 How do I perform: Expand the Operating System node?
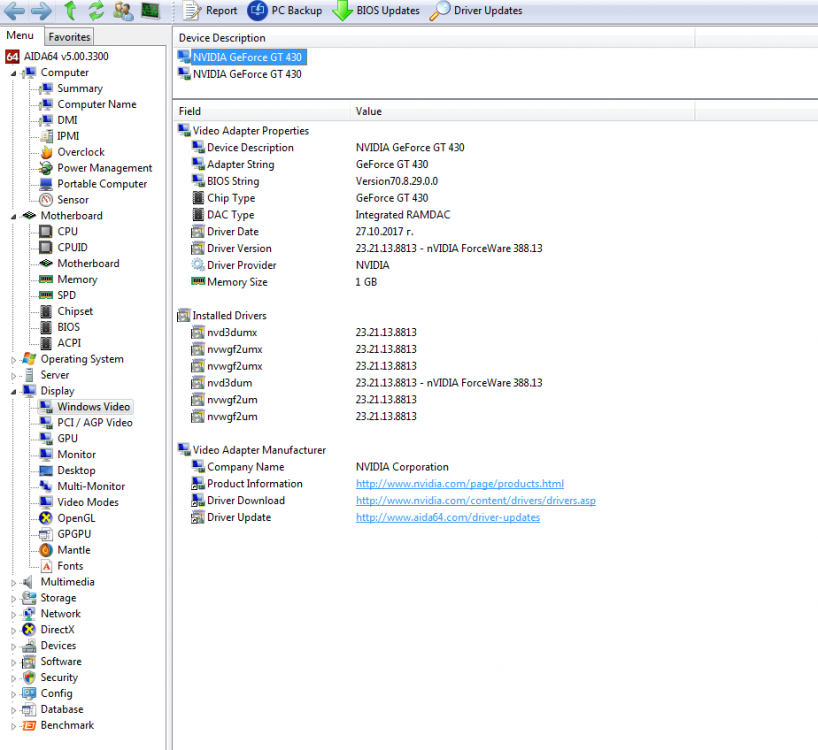tap(14, 359)
